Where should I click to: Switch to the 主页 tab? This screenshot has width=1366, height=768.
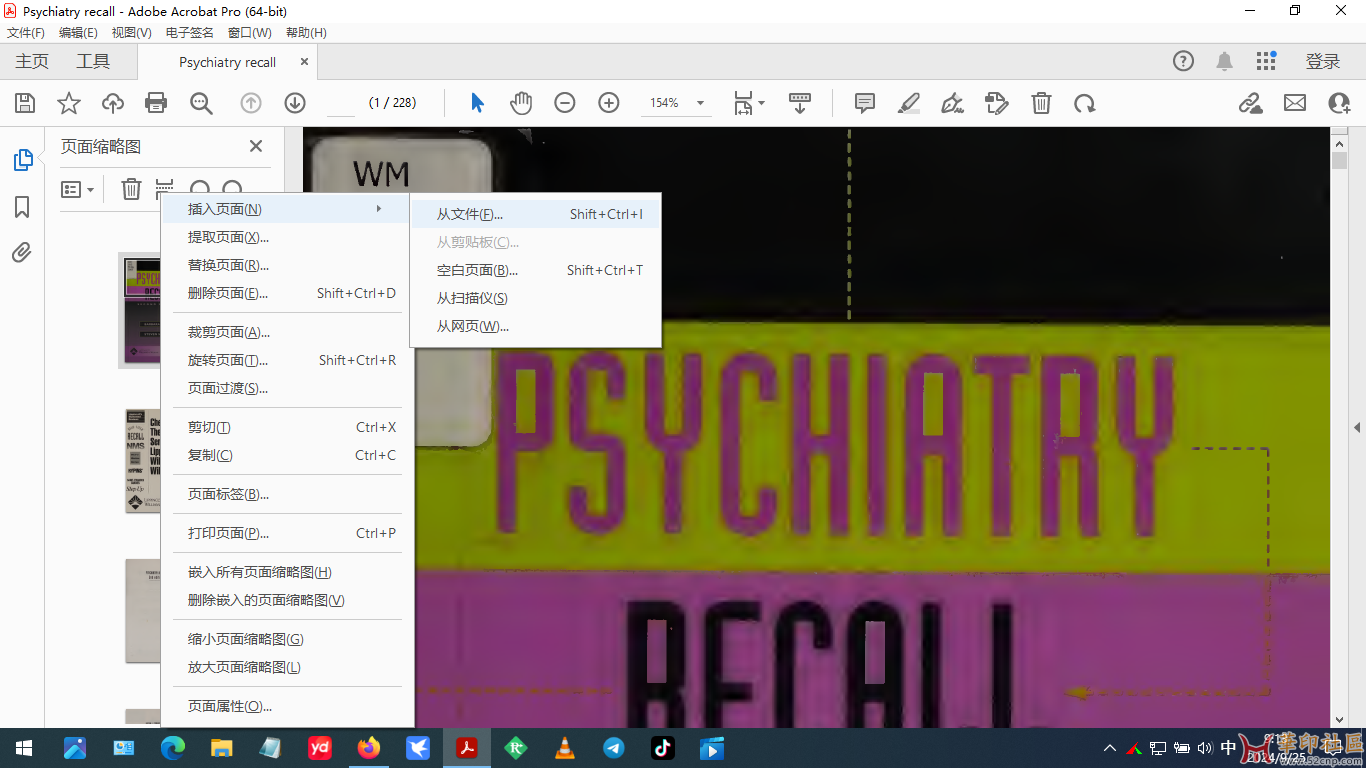point(32,62)
